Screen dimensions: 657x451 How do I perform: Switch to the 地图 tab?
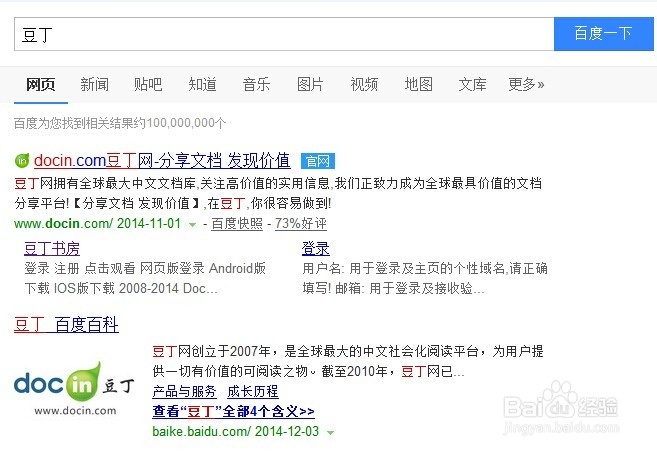419,85
